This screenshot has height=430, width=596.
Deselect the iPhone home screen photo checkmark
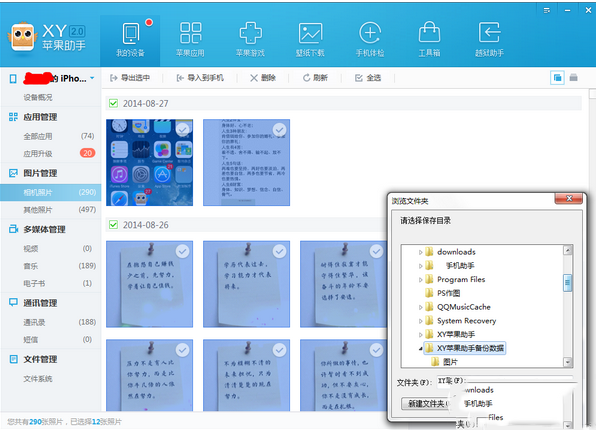[x=183, y=130]
